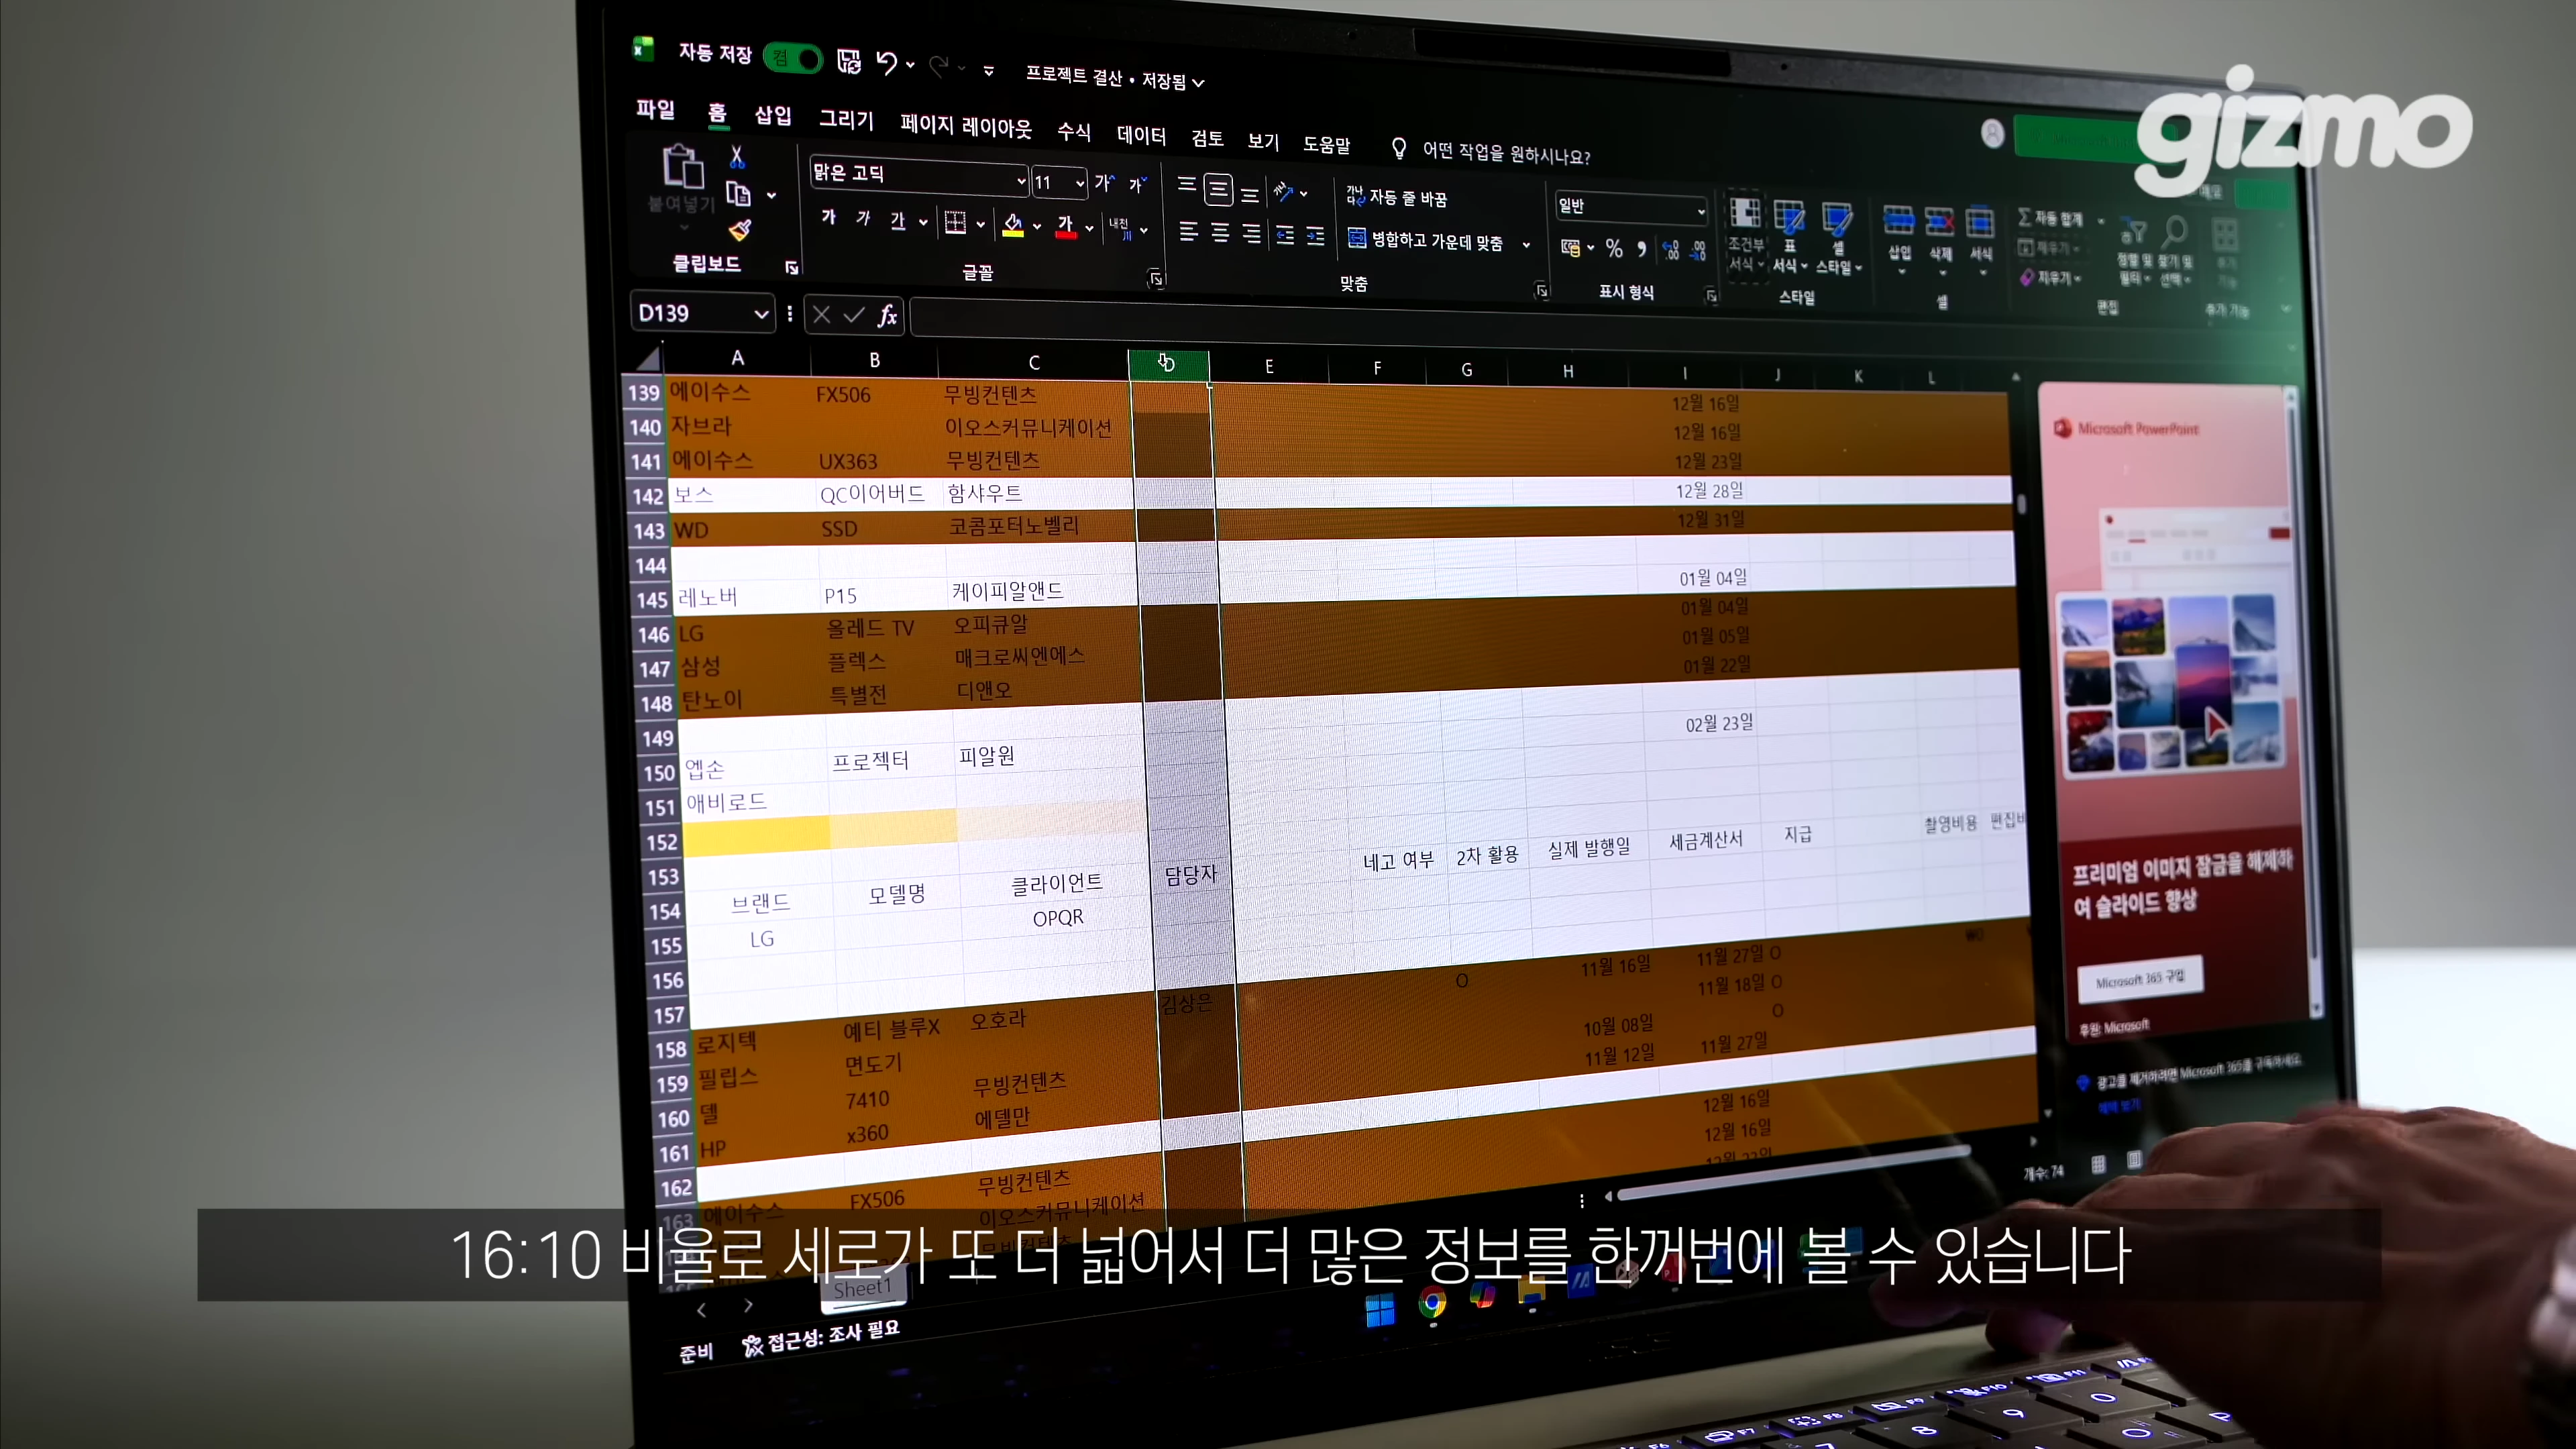
Task: Toggle 자동 줄 바꿈 wrap text
Action: click(1397, 197)
